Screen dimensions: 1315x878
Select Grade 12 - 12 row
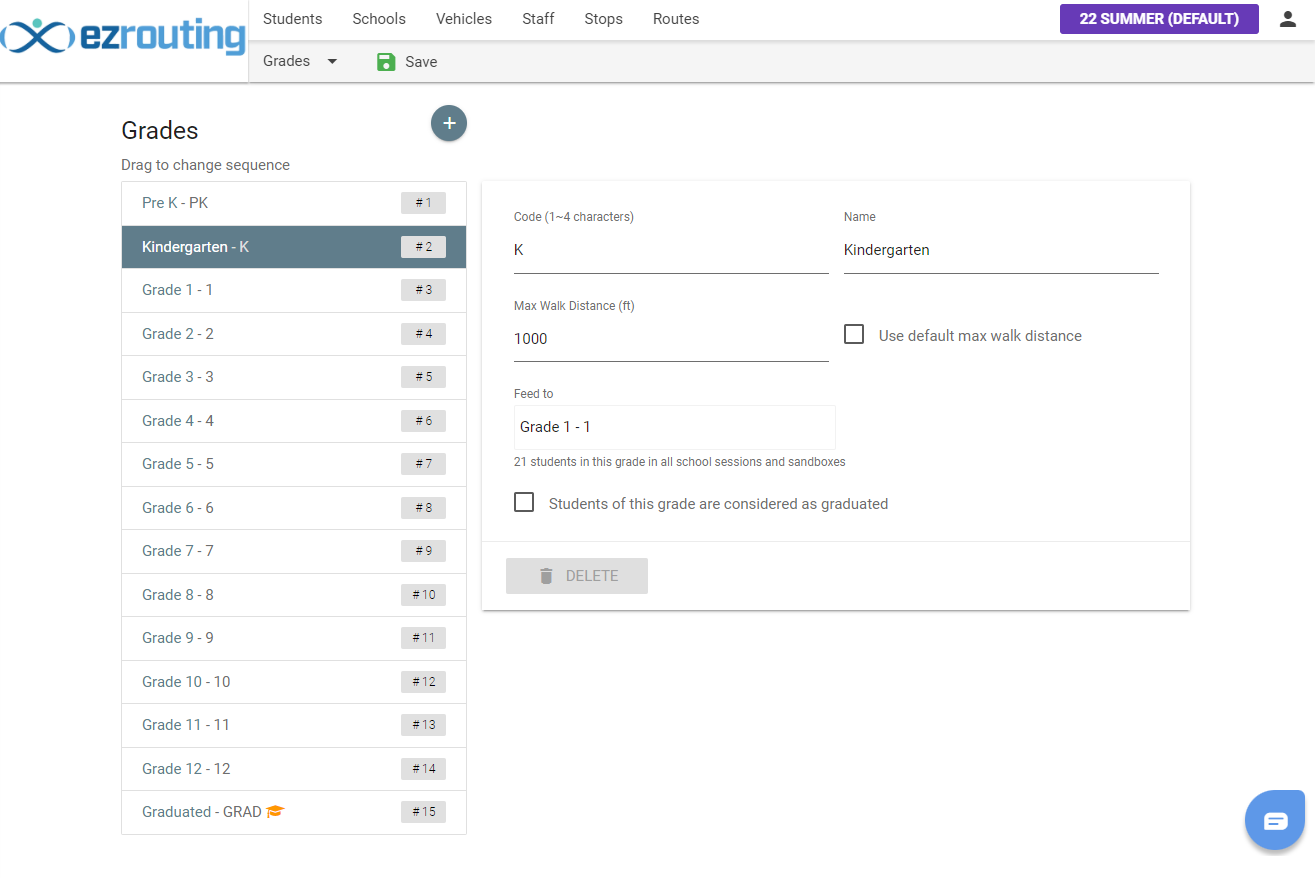click(x=294, y=769)
